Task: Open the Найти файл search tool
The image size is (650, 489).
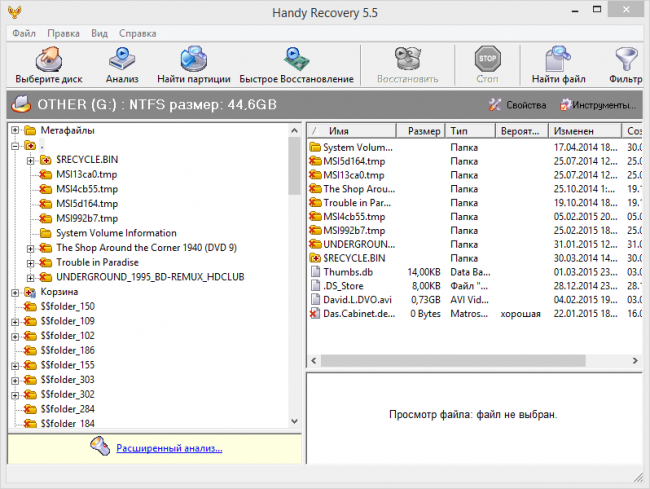Action: (559, 62)
